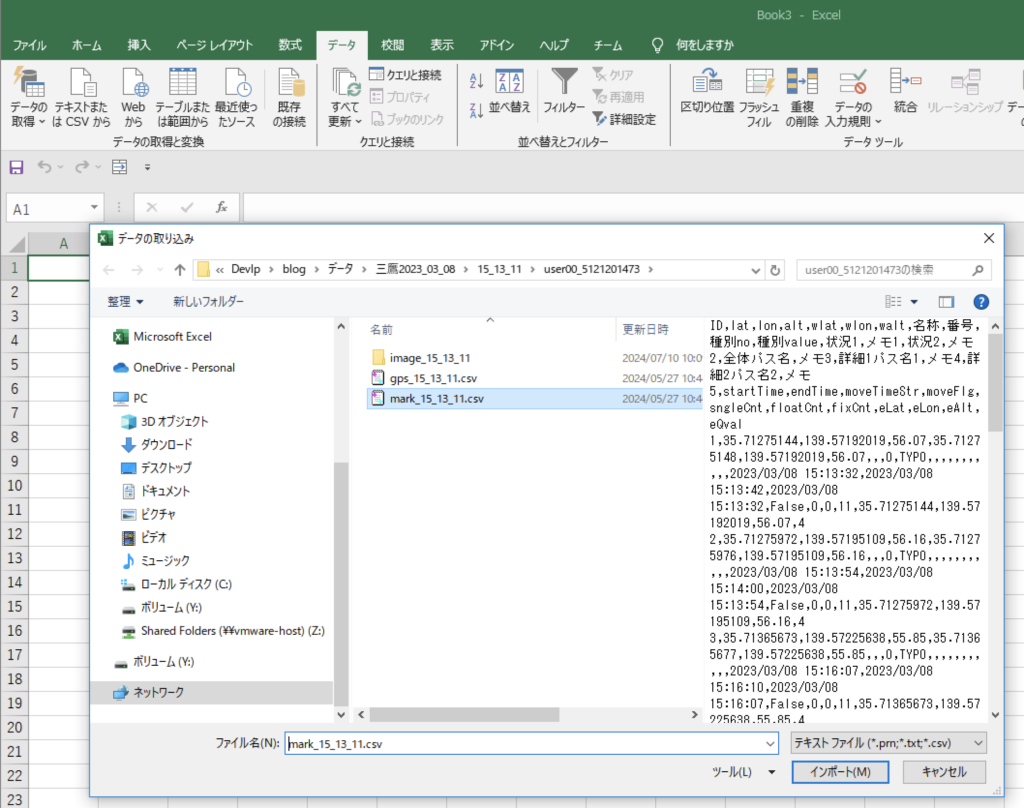The width and height of the screenshot is (1024, 808).
Task: Choose the From Web (Webから) import
Action: click(133, 98)
